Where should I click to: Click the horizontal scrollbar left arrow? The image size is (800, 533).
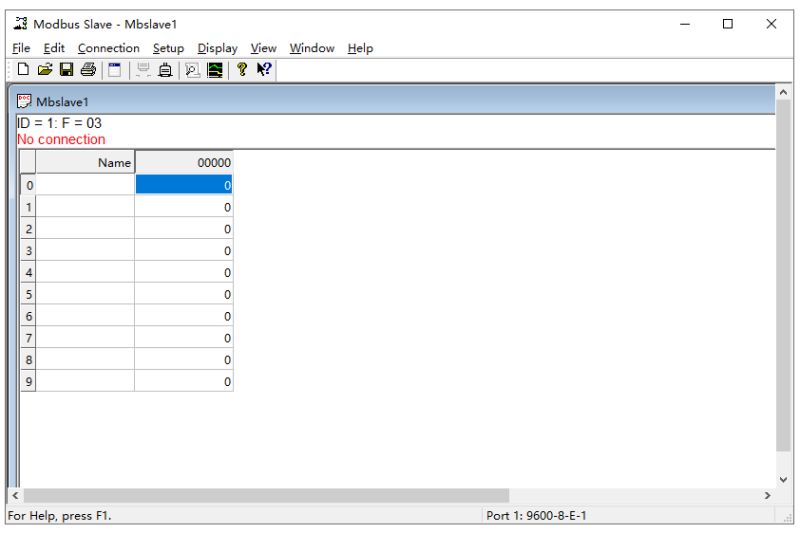click(x=15, y=495)
